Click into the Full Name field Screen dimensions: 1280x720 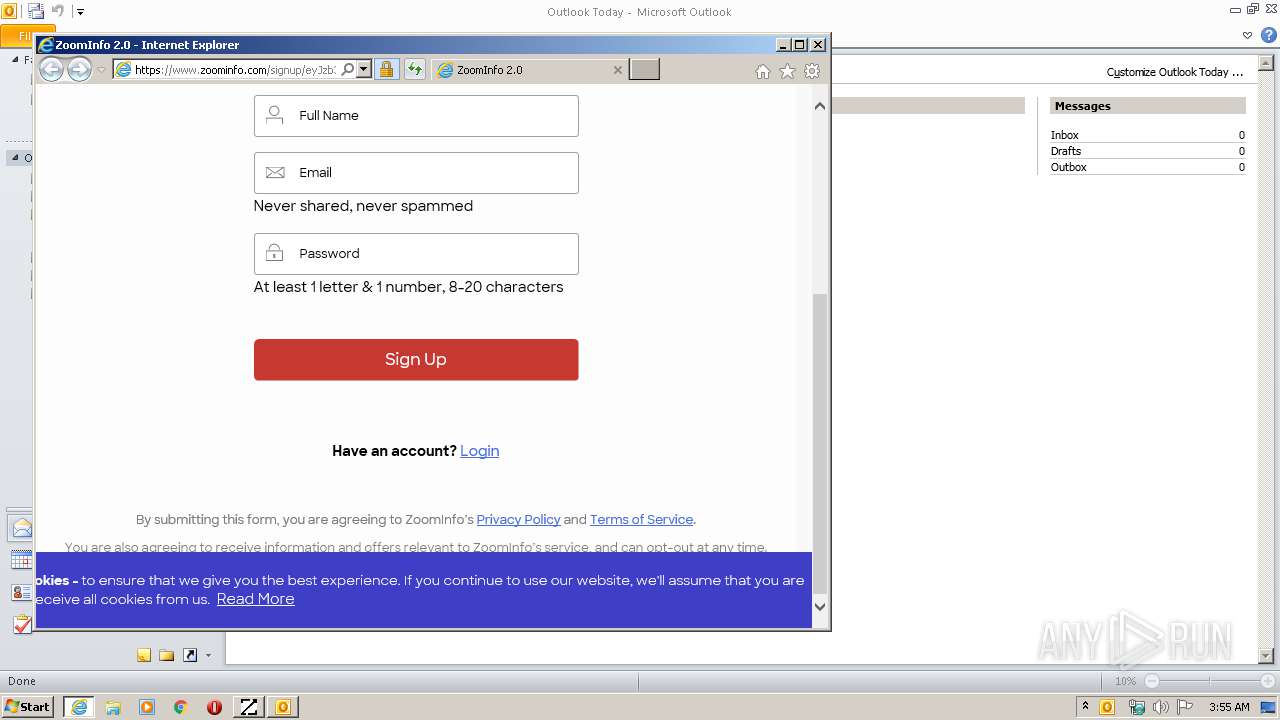416,116
